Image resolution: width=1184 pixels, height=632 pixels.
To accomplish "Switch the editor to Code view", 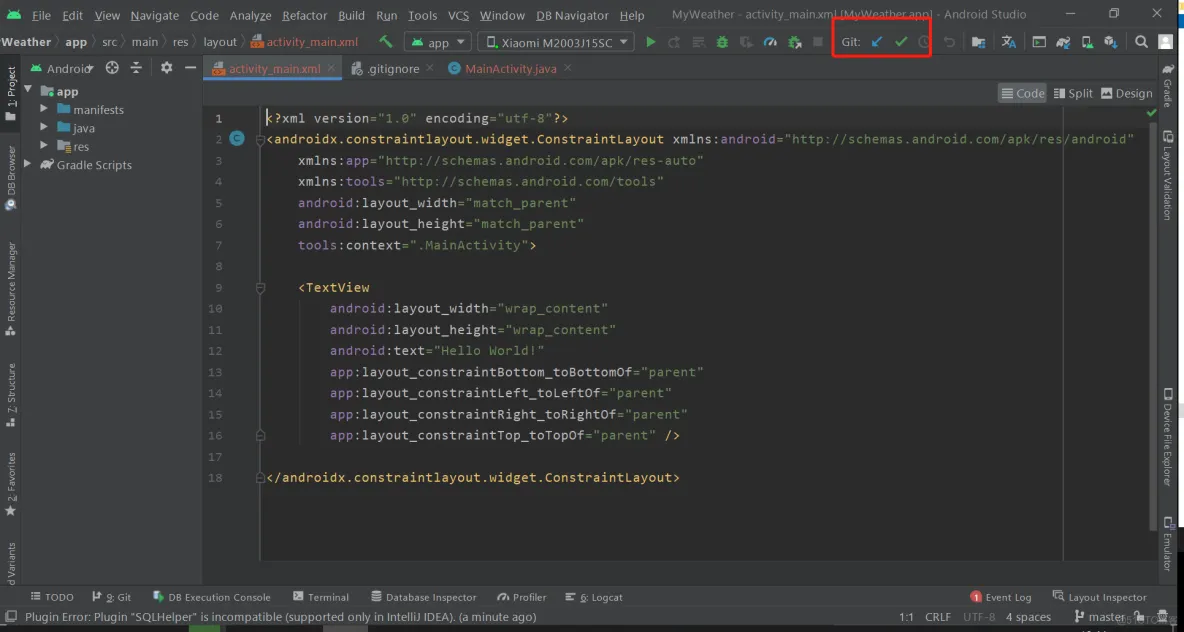I will (1022, 94).
